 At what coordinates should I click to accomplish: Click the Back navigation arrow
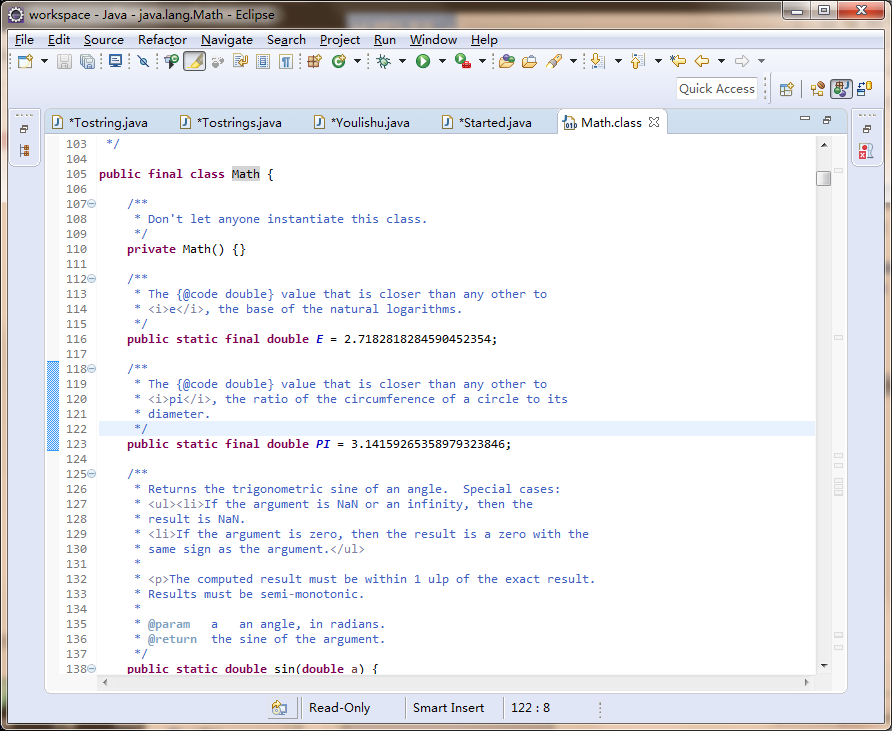pos(703,61)
